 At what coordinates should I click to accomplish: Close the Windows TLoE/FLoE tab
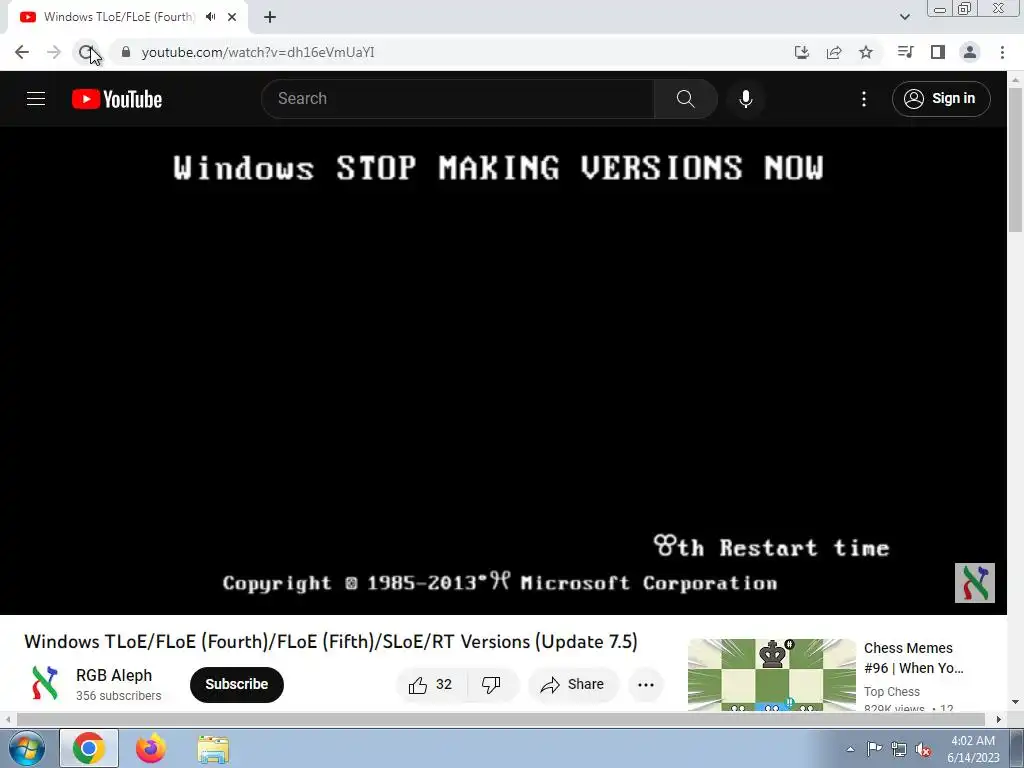(232, 17)
